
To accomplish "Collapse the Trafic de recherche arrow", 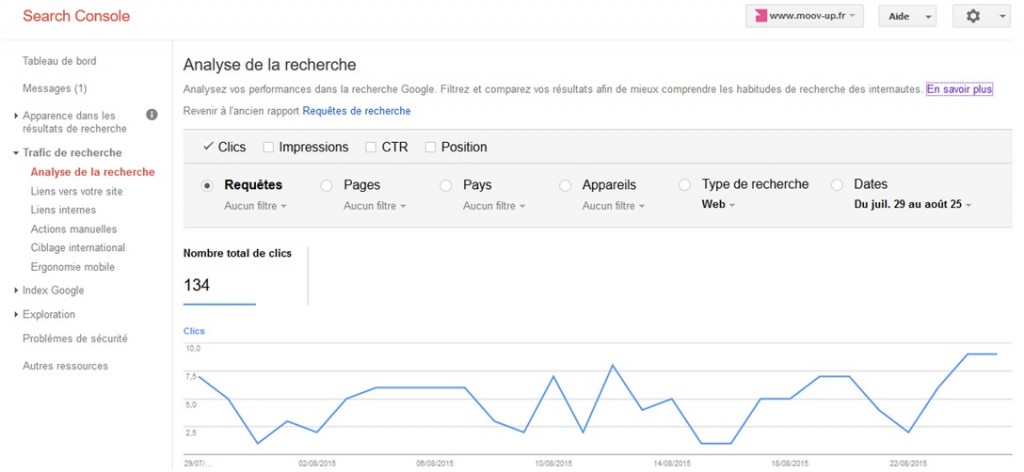I will 16,153.
